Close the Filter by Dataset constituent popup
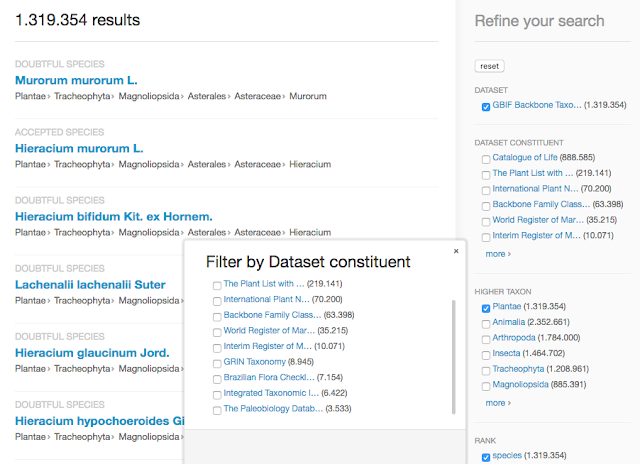 pyautogui.click(x=456, y=252)
